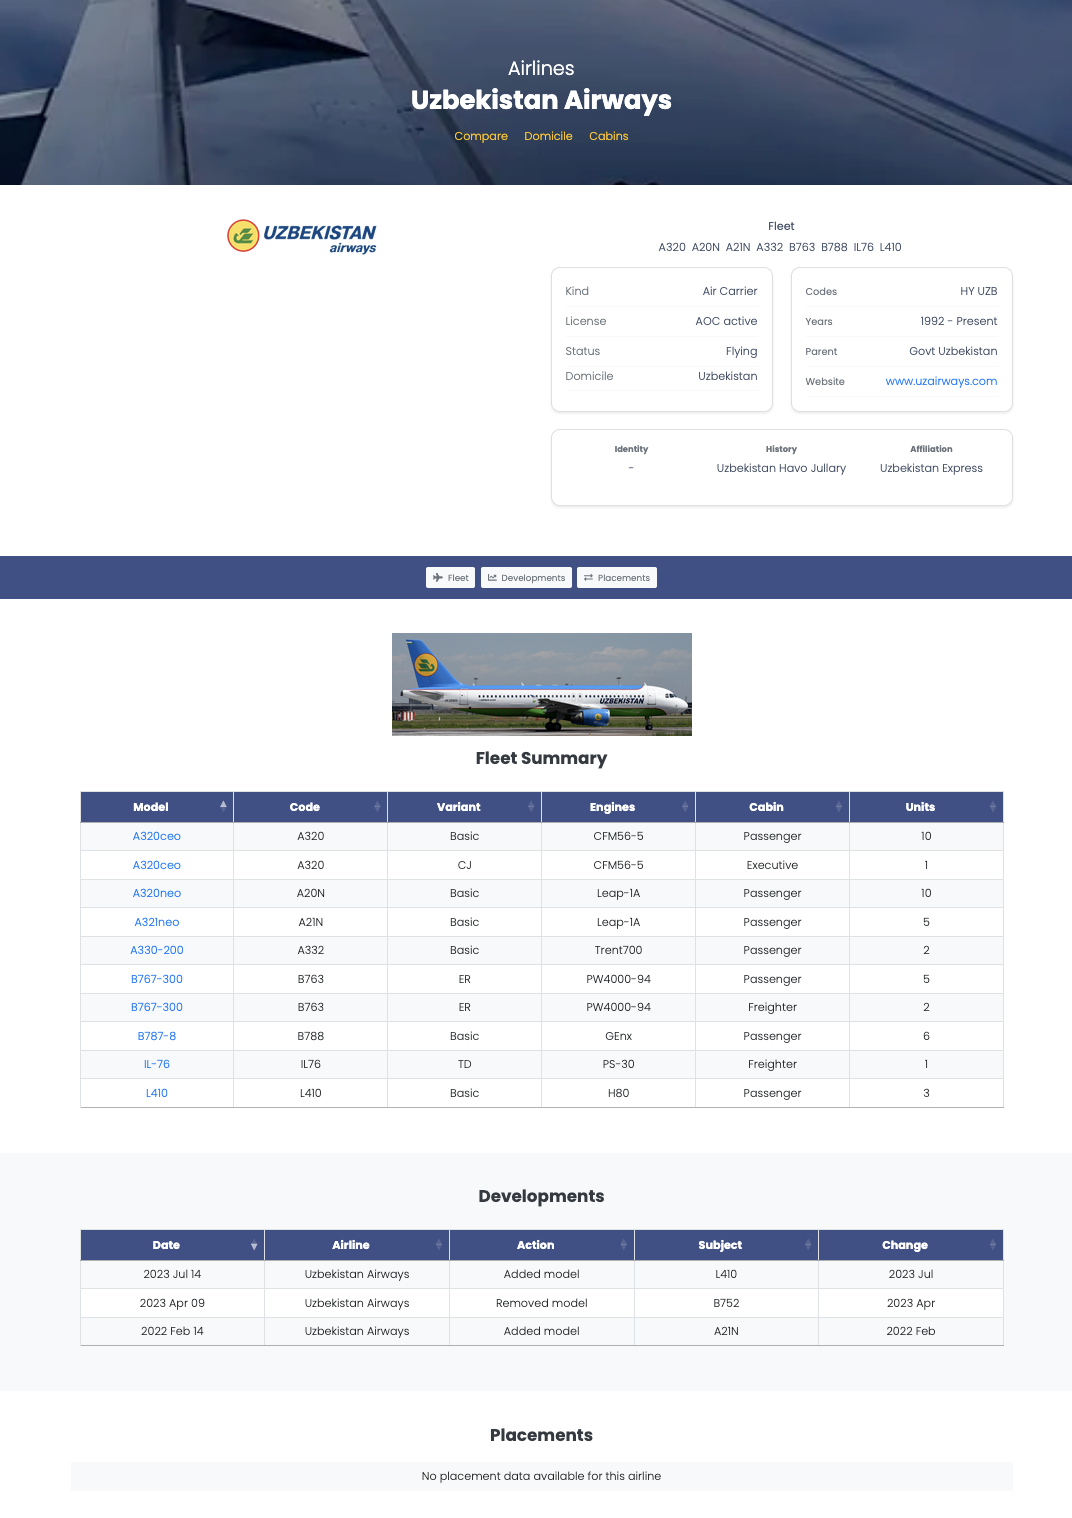The width and height of the screenshot is (1072, 1518).
Task: Click the H80 engines cell
Action: click(619, 1093)
